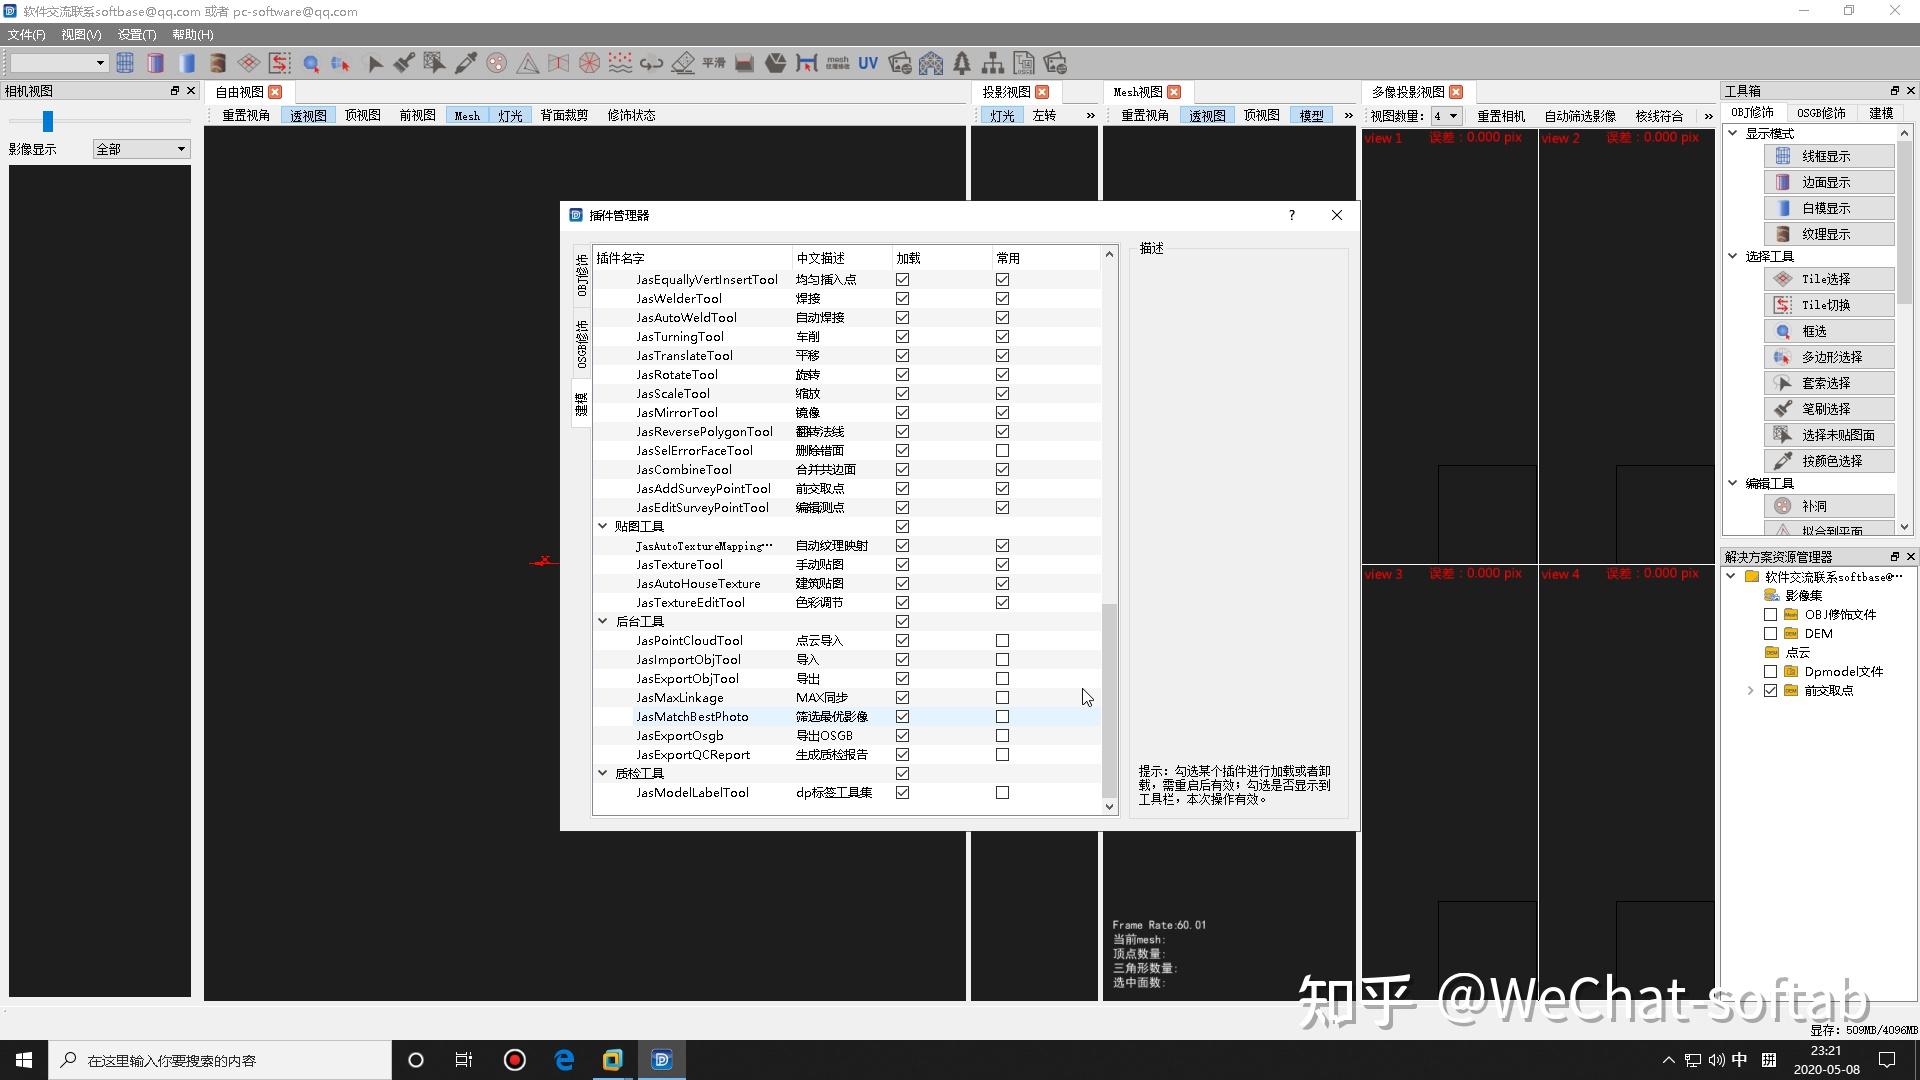1920x1080 pixels.
Task: Collapse the 贴图工具 plugin group
Action: [603, 526]
